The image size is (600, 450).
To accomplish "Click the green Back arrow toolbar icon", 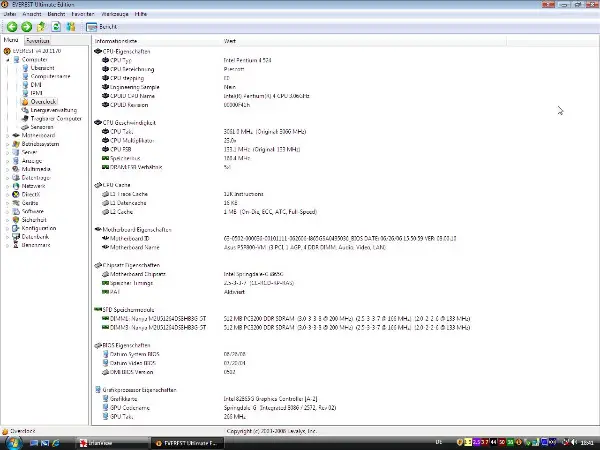I will (x=10, y=26).
